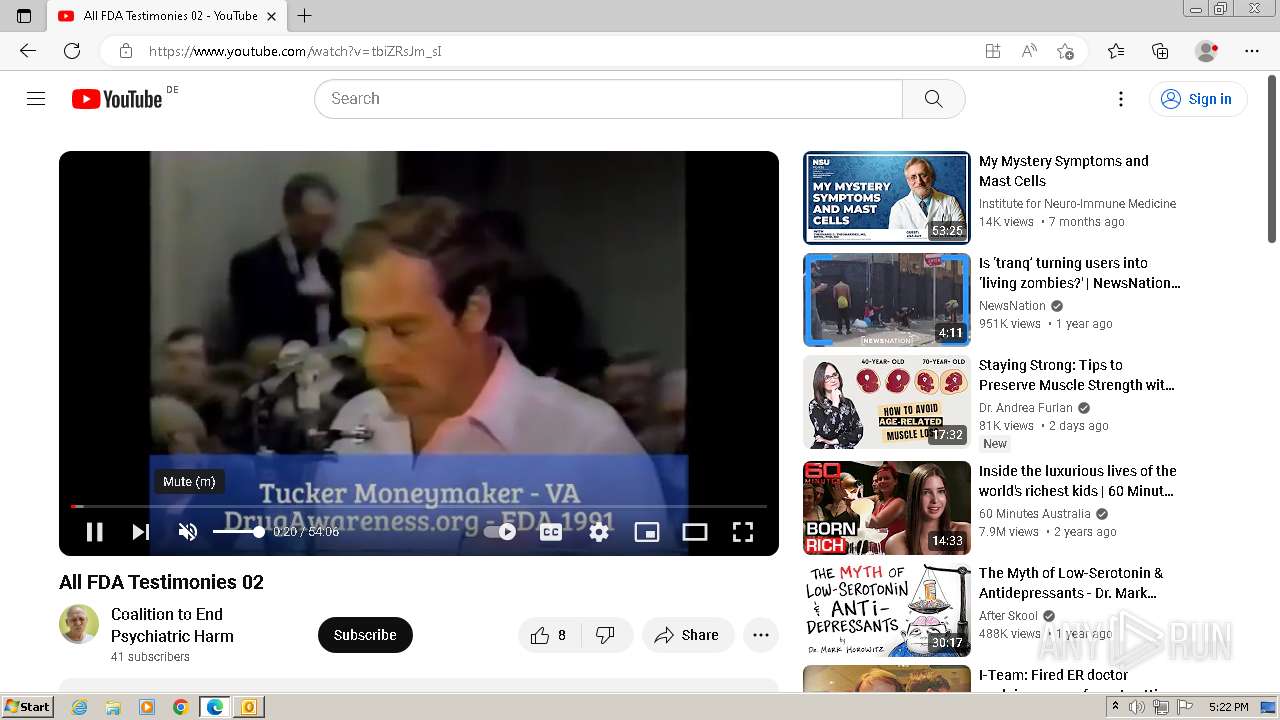The height and width of the screenshot is (720, 1280).
Task: Click the YouTube search field
Action: (608, 99)
